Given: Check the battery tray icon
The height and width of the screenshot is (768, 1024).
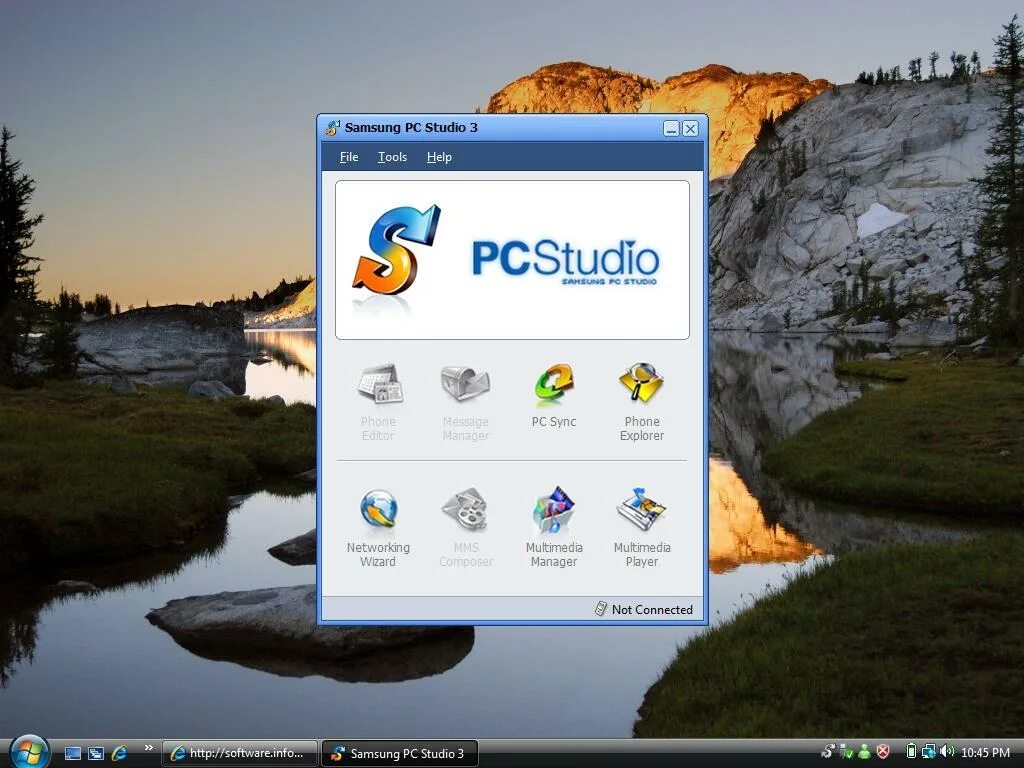Looking at the screenshot, I should 911,752.
